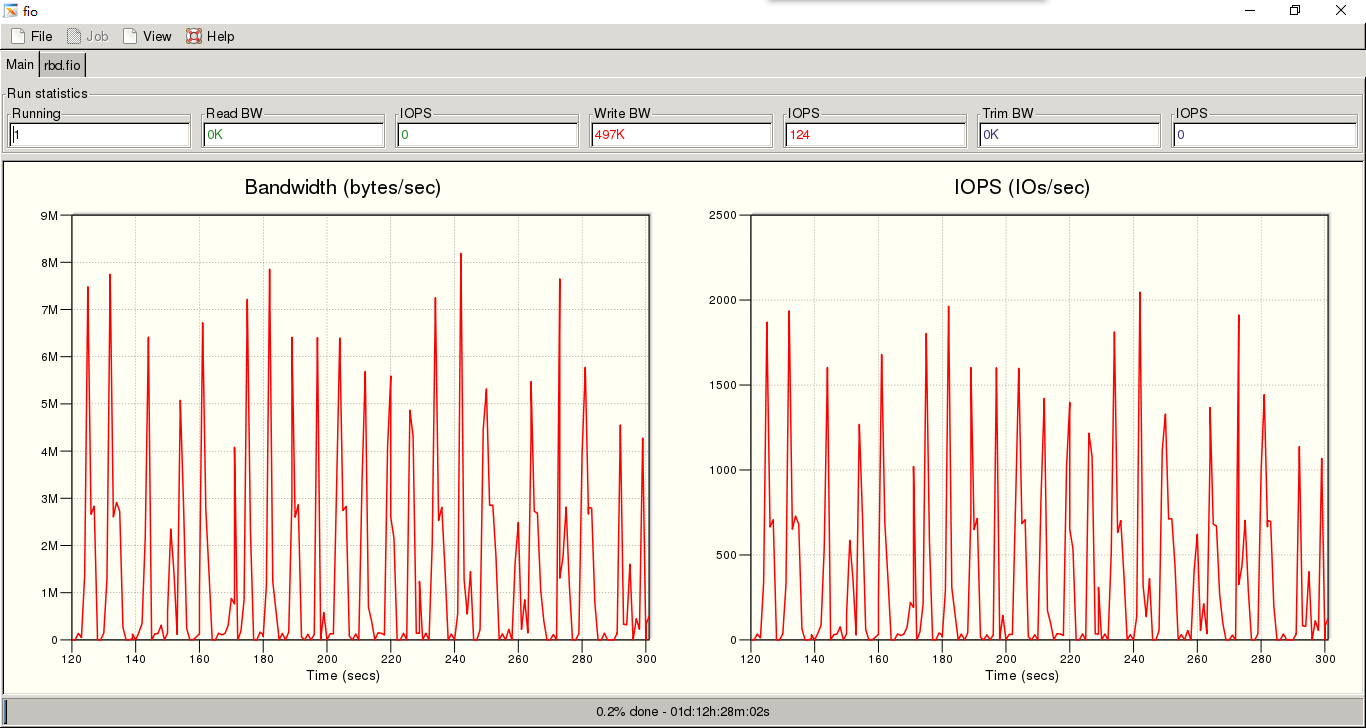Screen dimensions: 1366x728
Task: Click the Running label
Action: click(x=36, y=113)
